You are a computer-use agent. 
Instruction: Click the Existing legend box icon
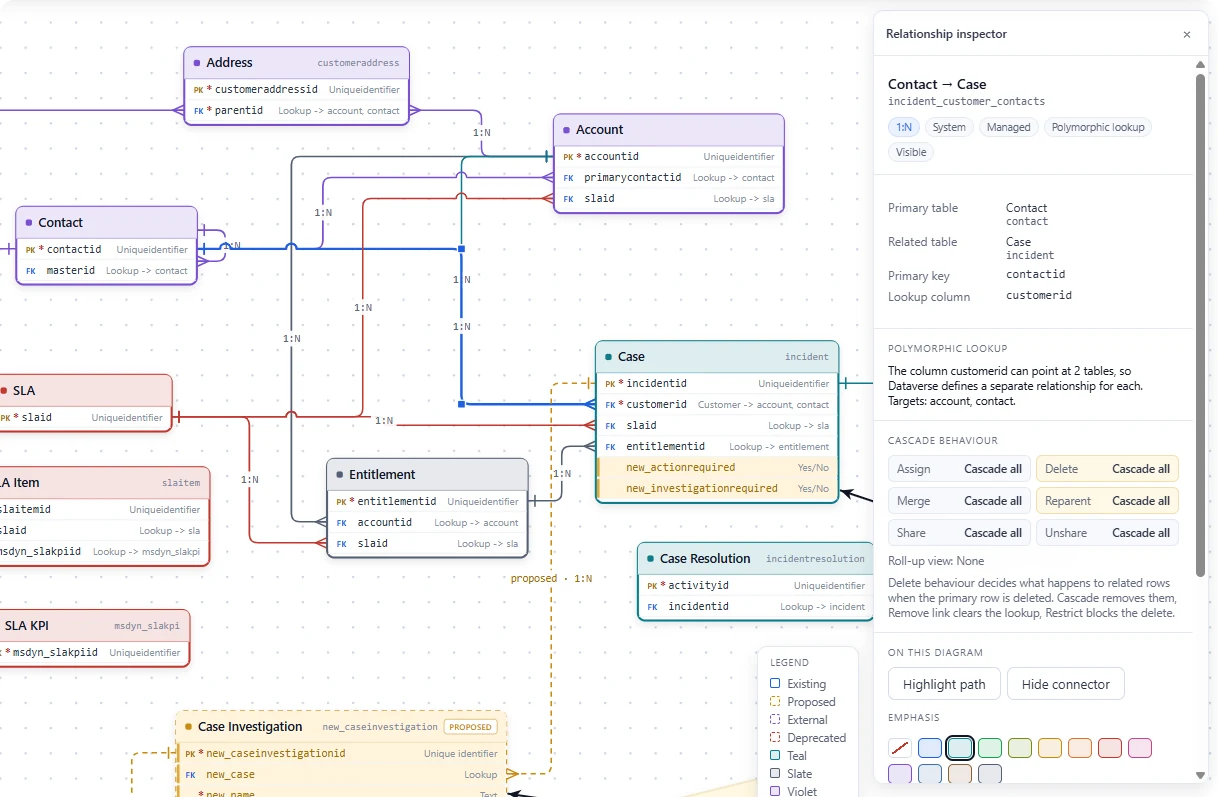point(775,684)
